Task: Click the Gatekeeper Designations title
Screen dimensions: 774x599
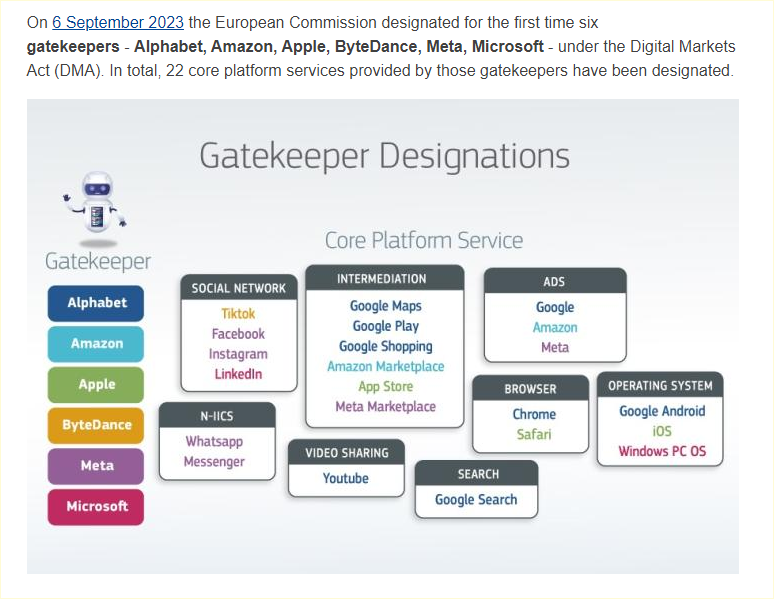Action: 385,156
